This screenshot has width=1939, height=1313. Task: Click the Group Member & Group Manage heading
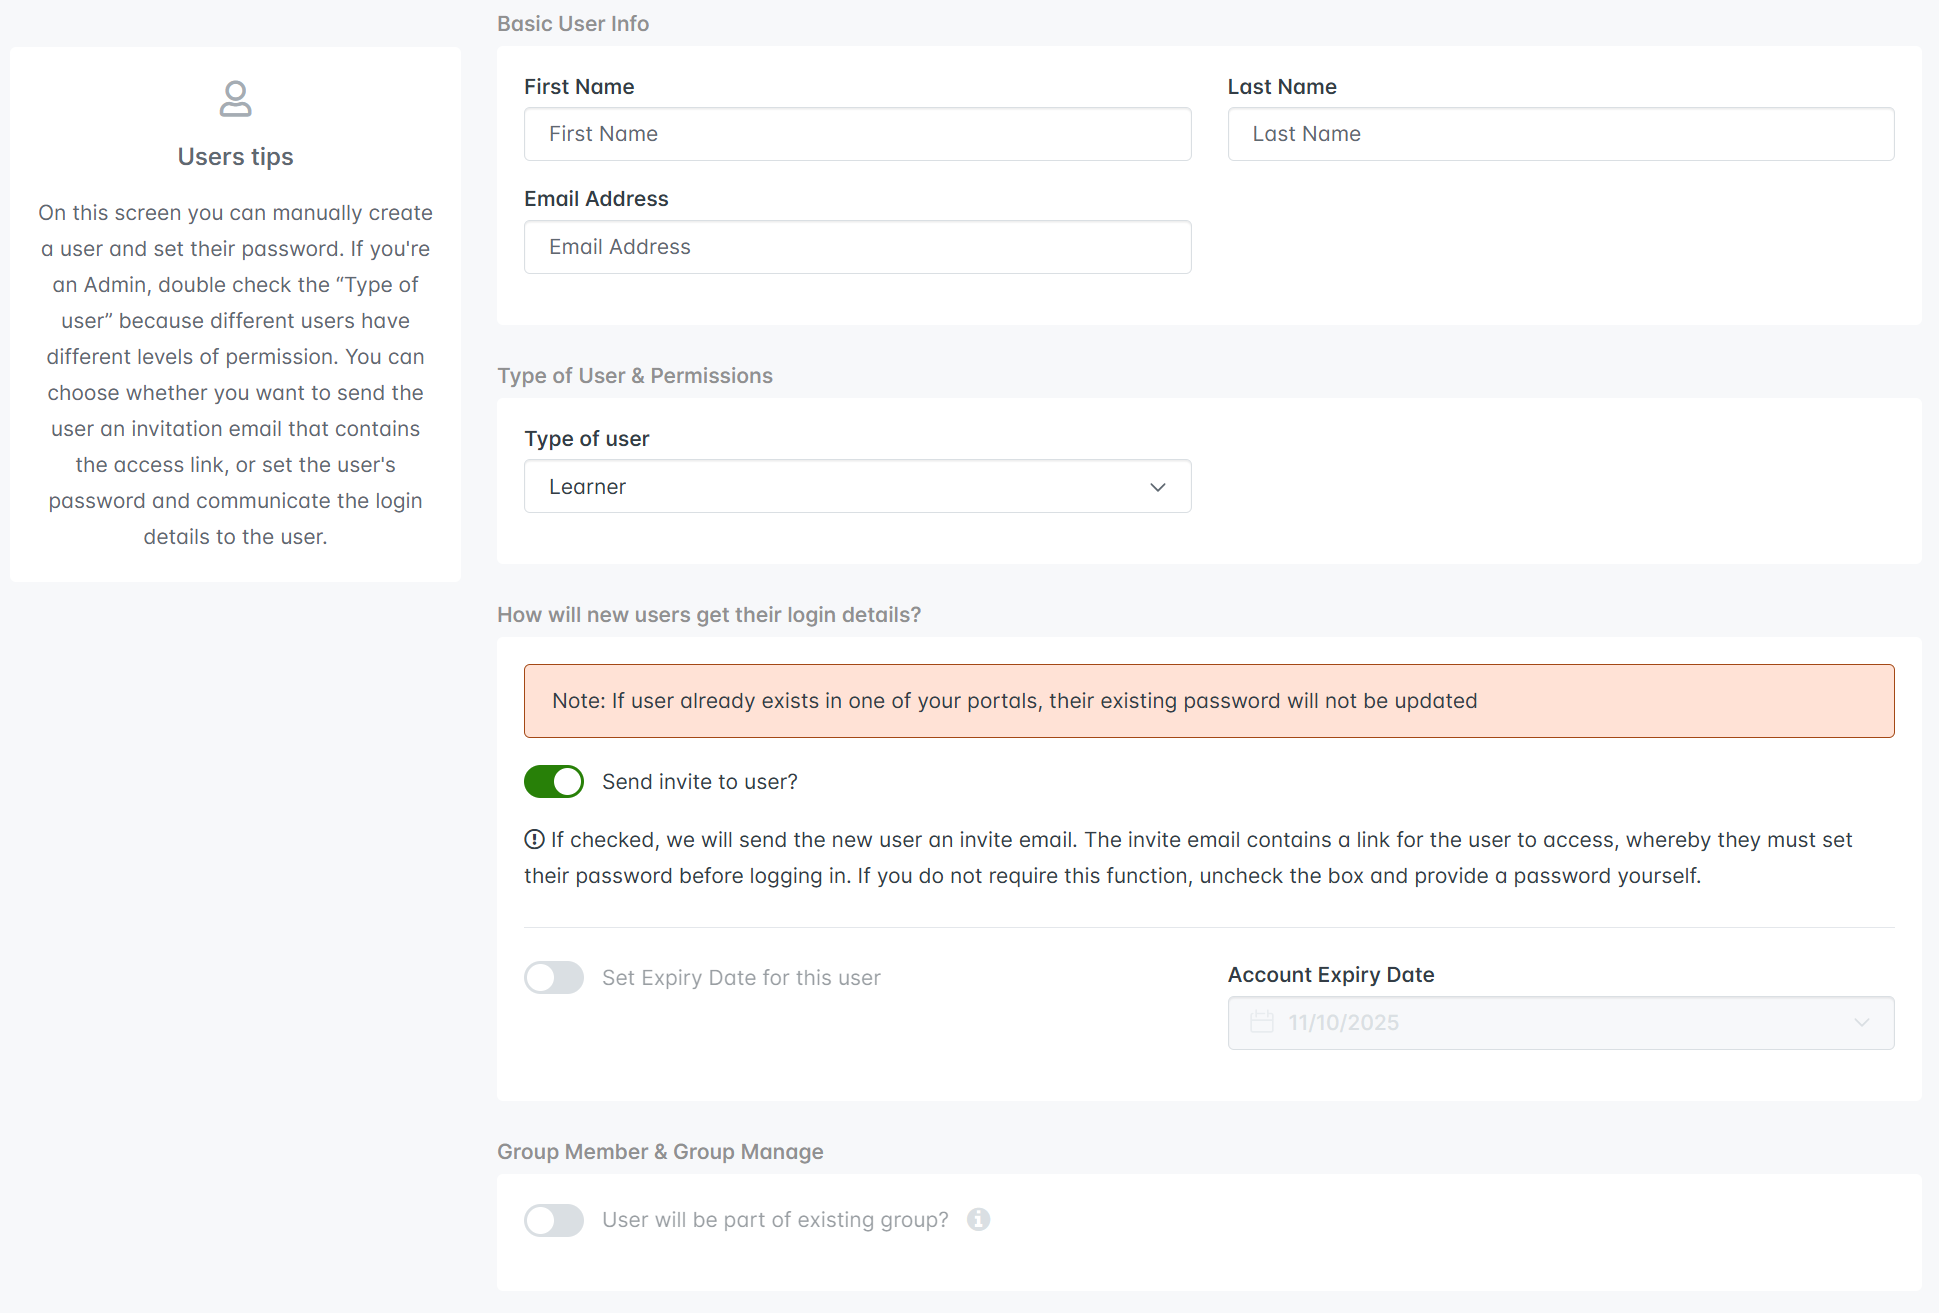pos(660,1152)
